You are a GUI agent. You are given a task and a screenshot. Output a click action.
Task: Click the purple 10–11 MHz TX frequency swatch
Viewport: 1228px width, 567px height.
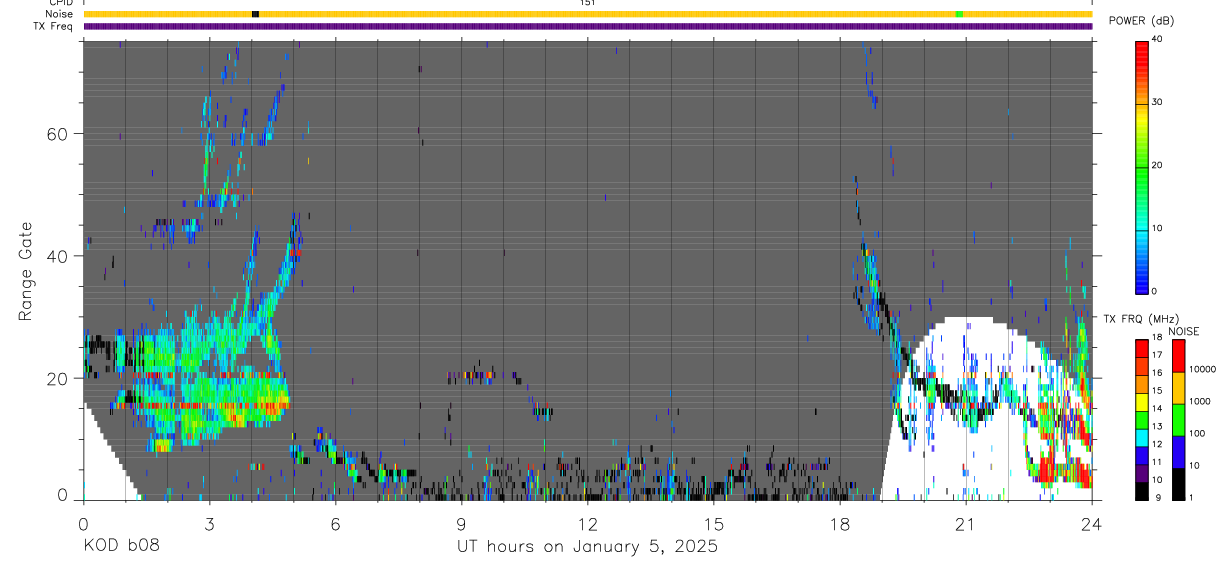click(x=1141, y=473)
